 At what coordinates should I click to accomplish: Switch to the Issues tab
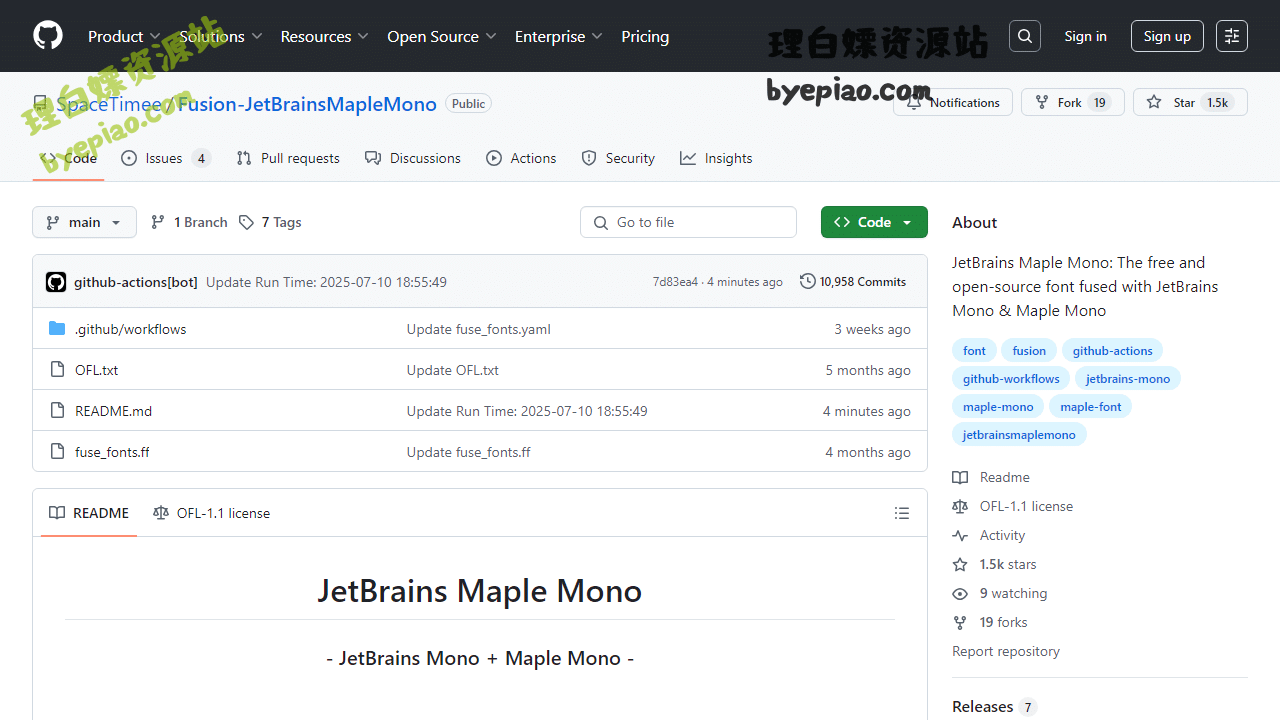165,158
